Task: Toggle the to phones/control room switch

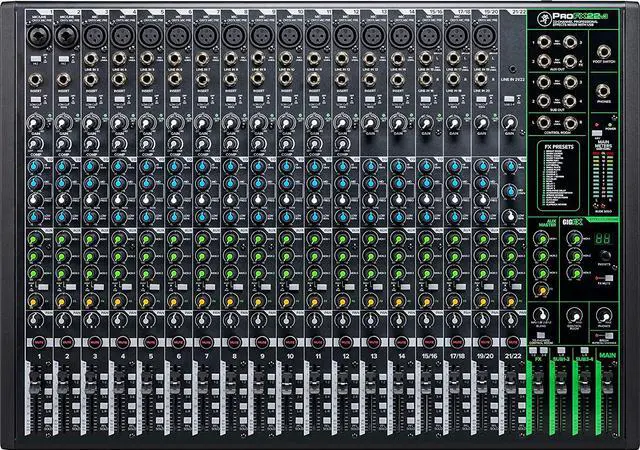Action: click(x=541, y=335)
